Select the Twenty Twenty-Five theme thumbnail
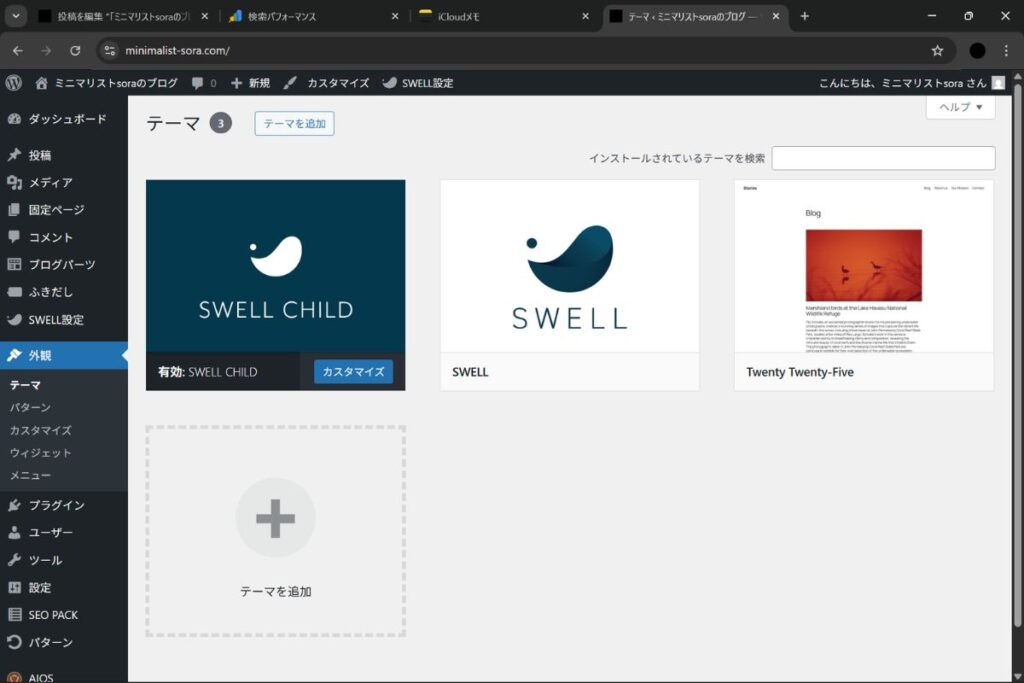Viewport: 1024px width, 683px height. point(864,266)
